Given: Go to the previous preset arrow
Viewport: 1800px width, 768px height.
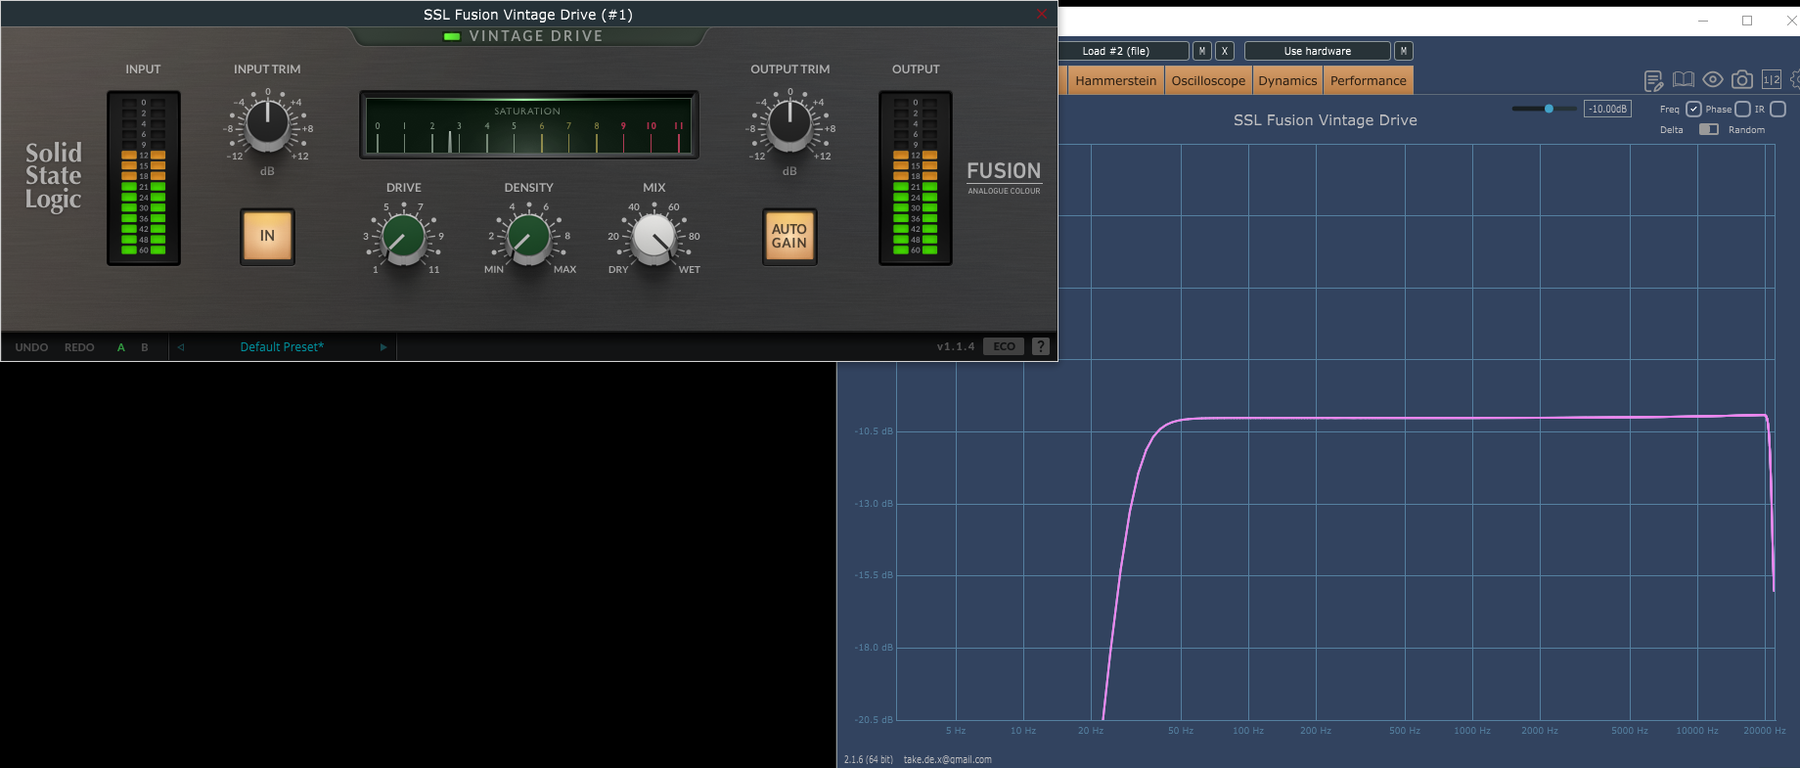Looking at the screenshot, I should coord(181,347).
